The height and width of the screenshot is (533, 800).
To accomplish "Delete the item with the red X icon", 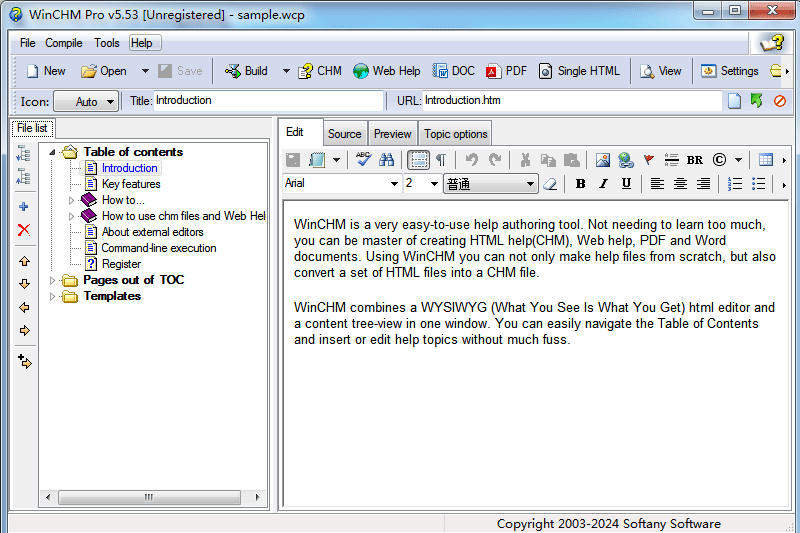I will pos(24,230).
